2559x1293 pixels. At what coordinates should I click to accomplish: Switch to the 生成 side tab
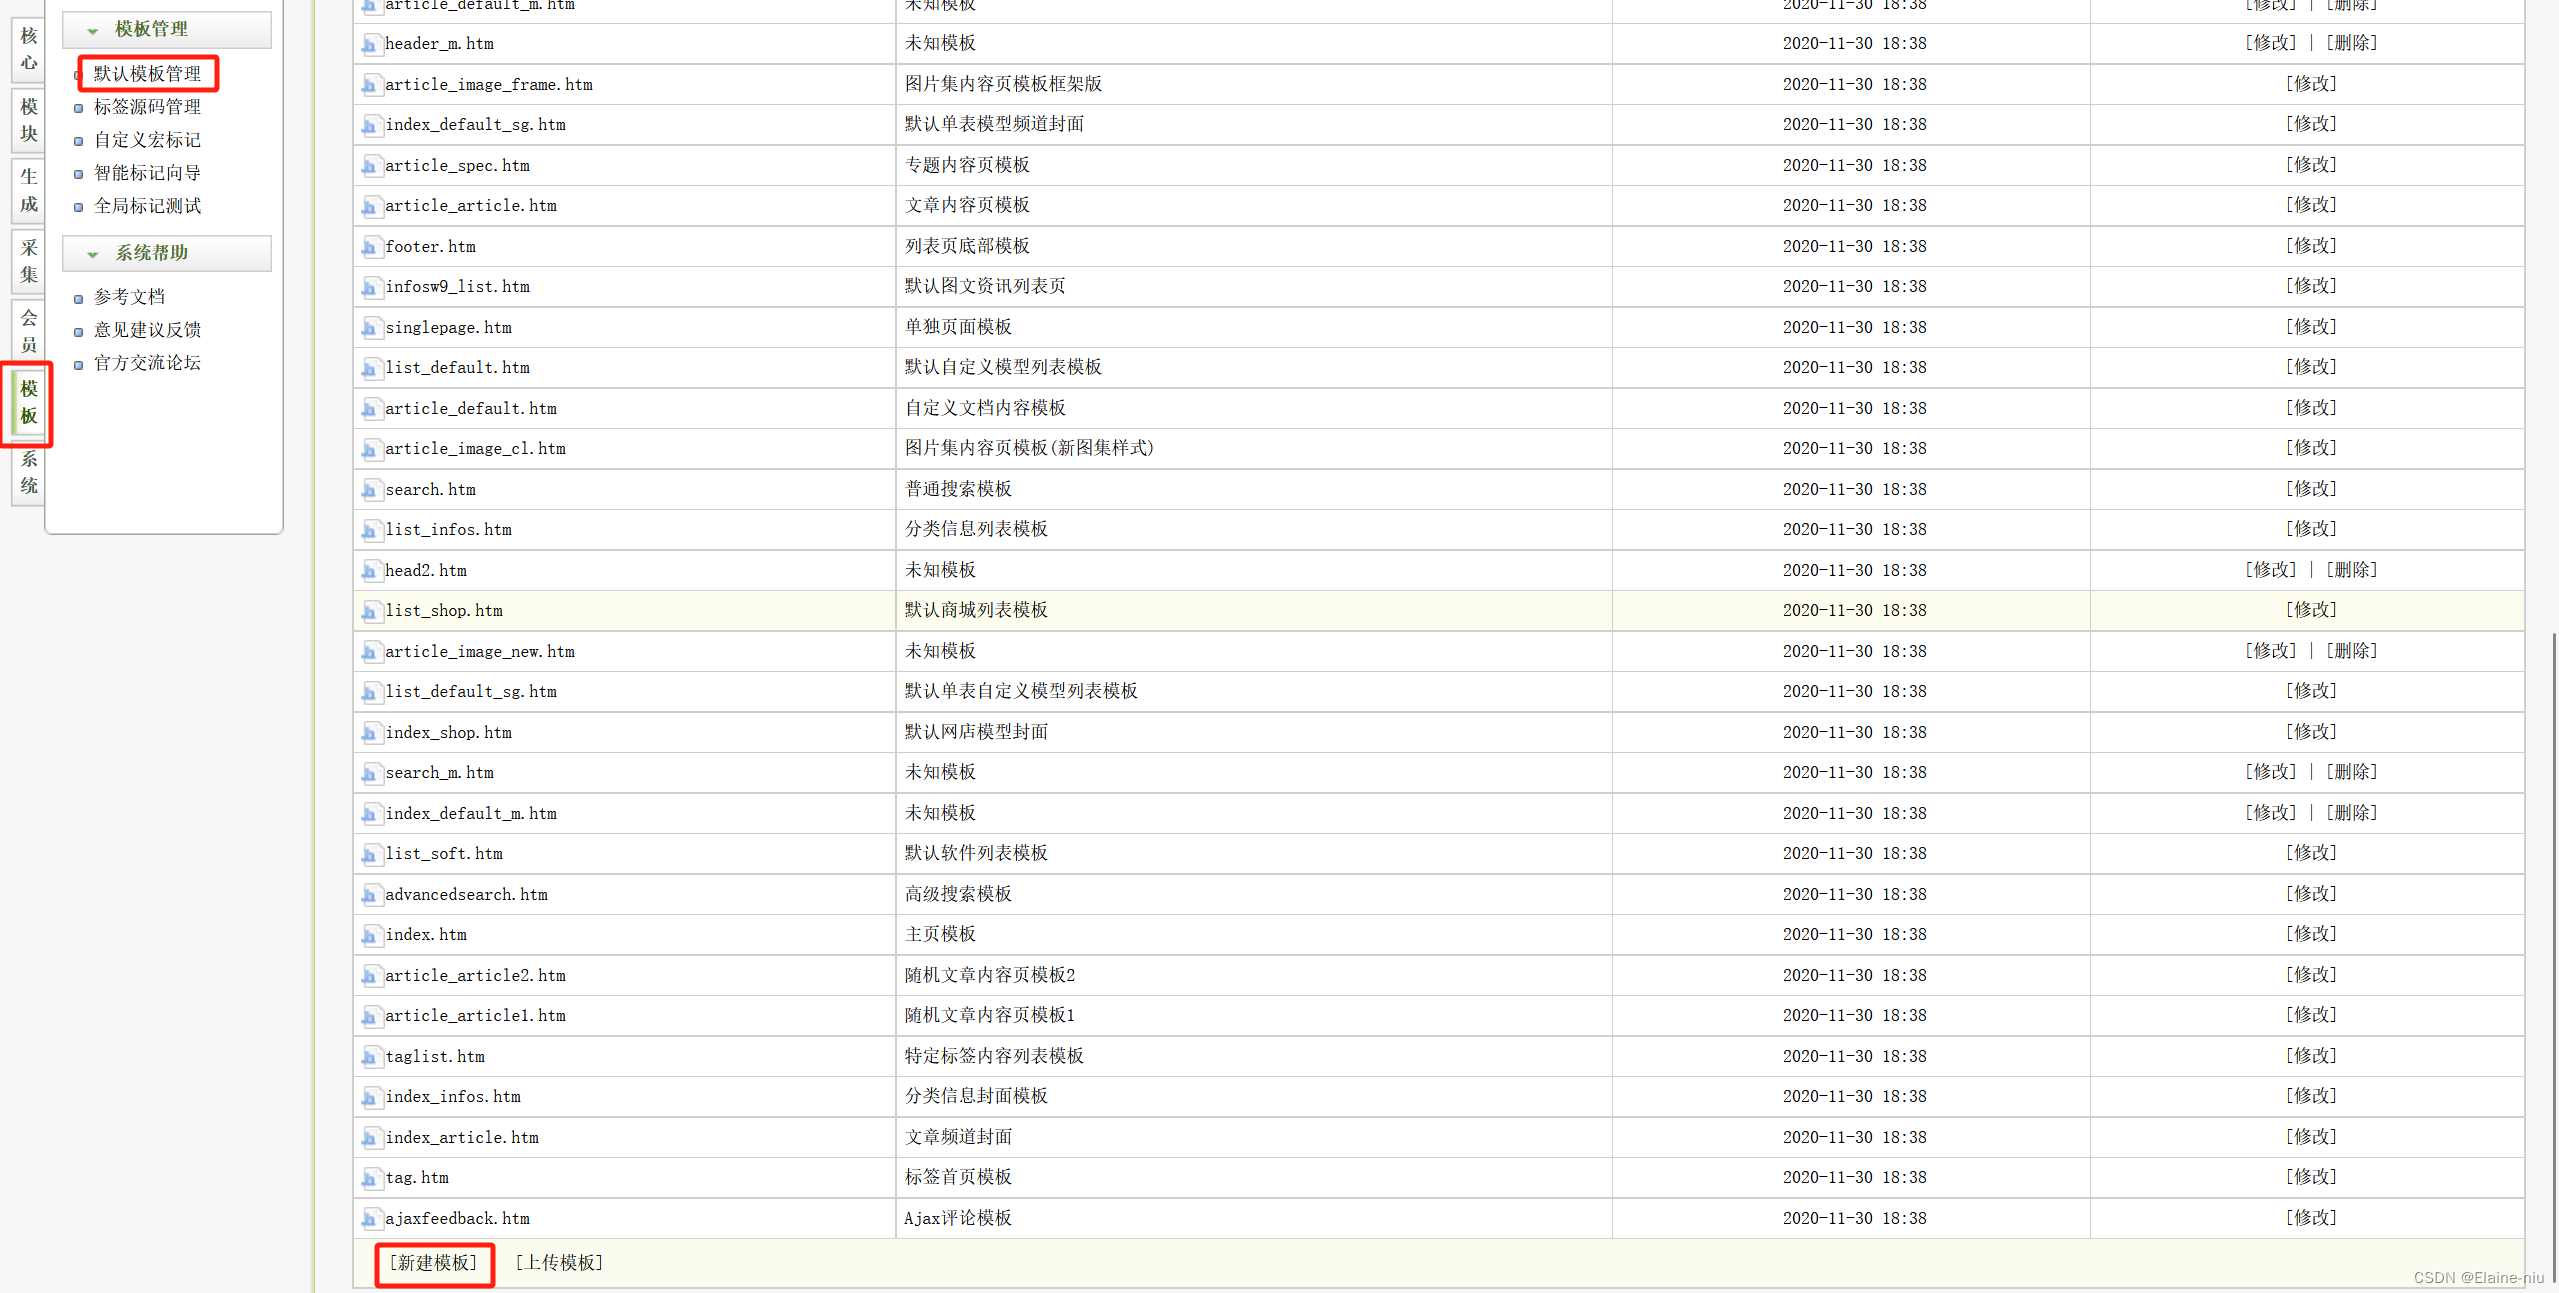coord(29,190)
